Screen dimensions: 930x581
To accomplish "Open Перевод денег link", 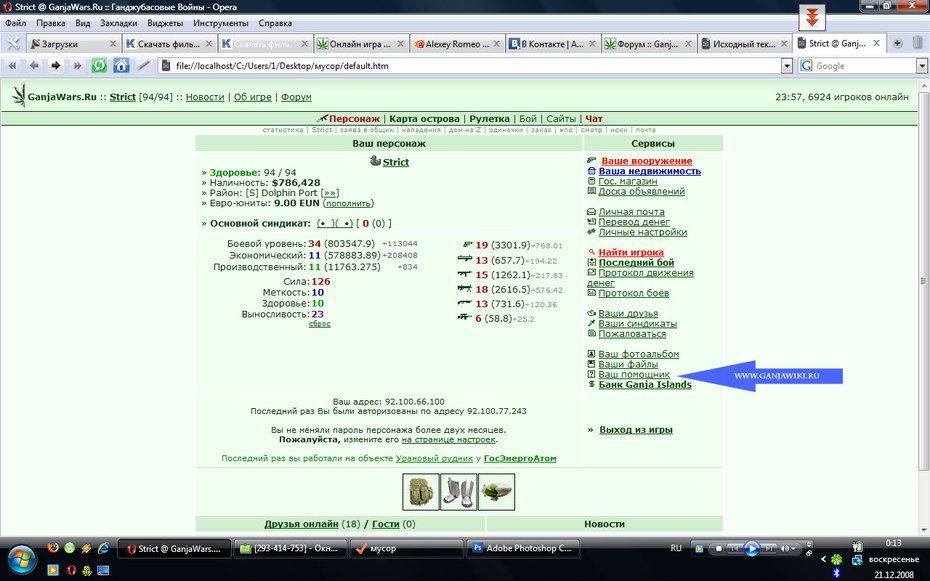I will 634,222.
